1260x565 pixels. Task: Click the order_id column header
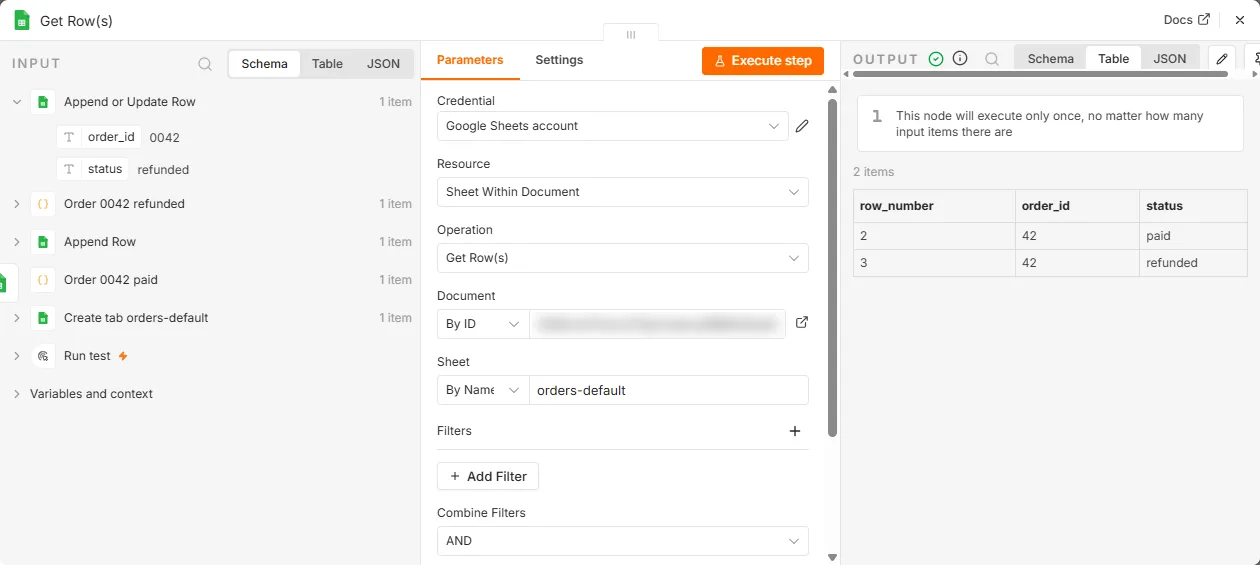coord(1077,206)
